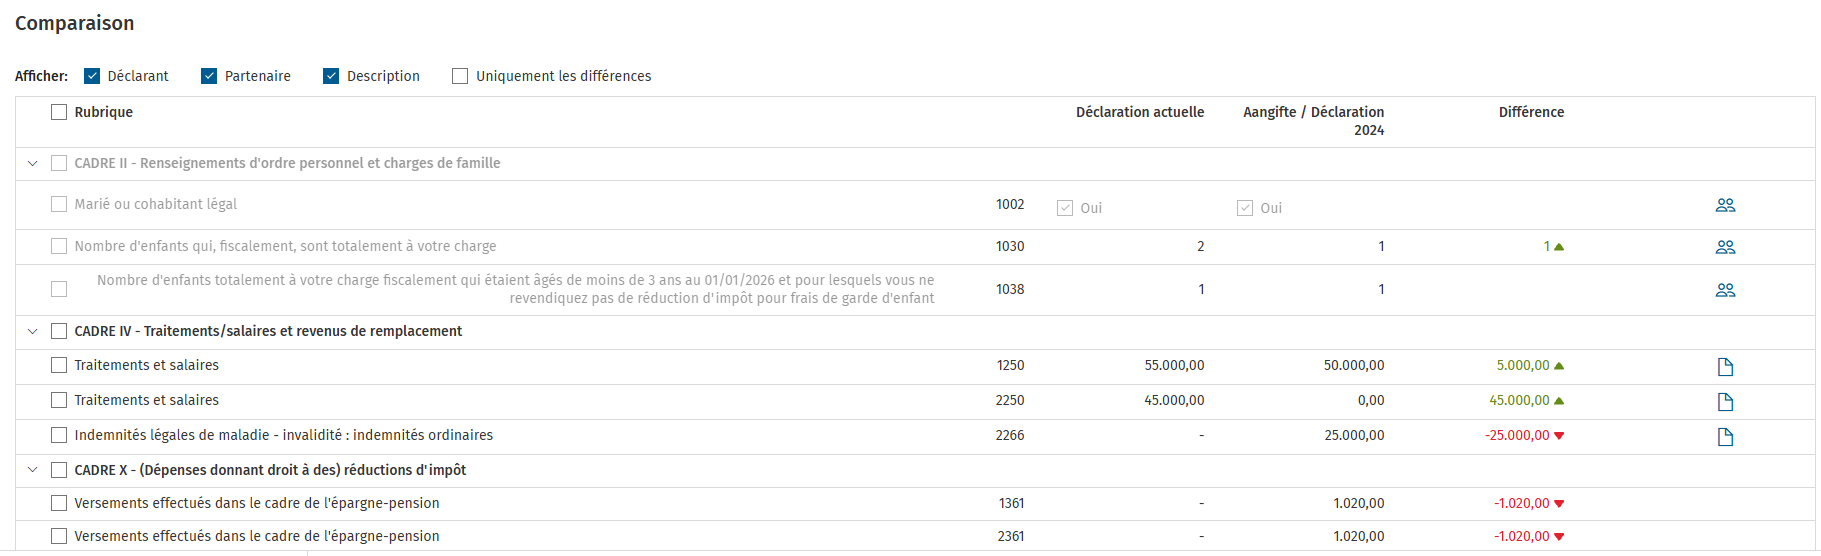Click the 55.000,00 value
1821x556 pixels.
[1174, 365]
